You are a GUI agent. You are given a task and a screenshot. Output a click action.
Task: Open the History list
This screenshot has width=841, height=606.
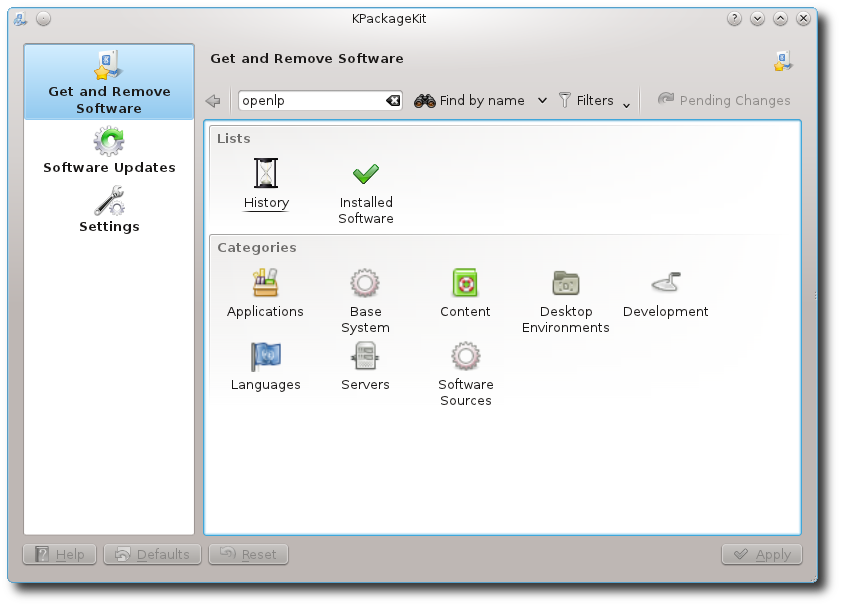[266, 183]
